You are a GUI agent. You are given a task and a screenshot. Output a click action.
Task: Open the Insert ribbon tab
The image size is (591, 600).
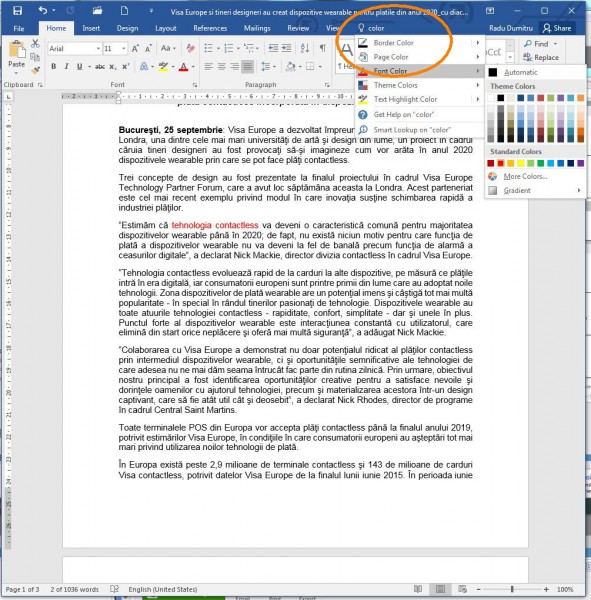point(91,28)
